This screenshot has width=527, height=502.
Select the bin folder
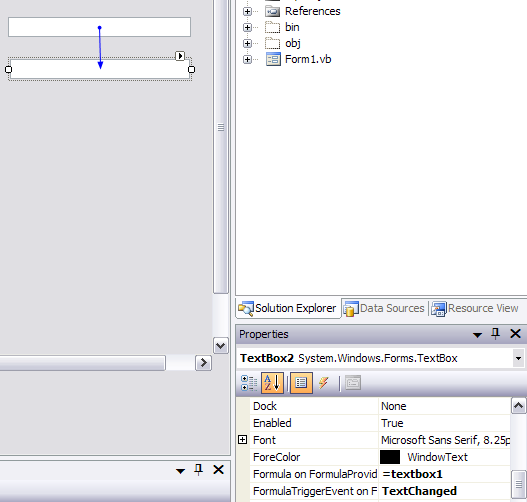[292, 27]
